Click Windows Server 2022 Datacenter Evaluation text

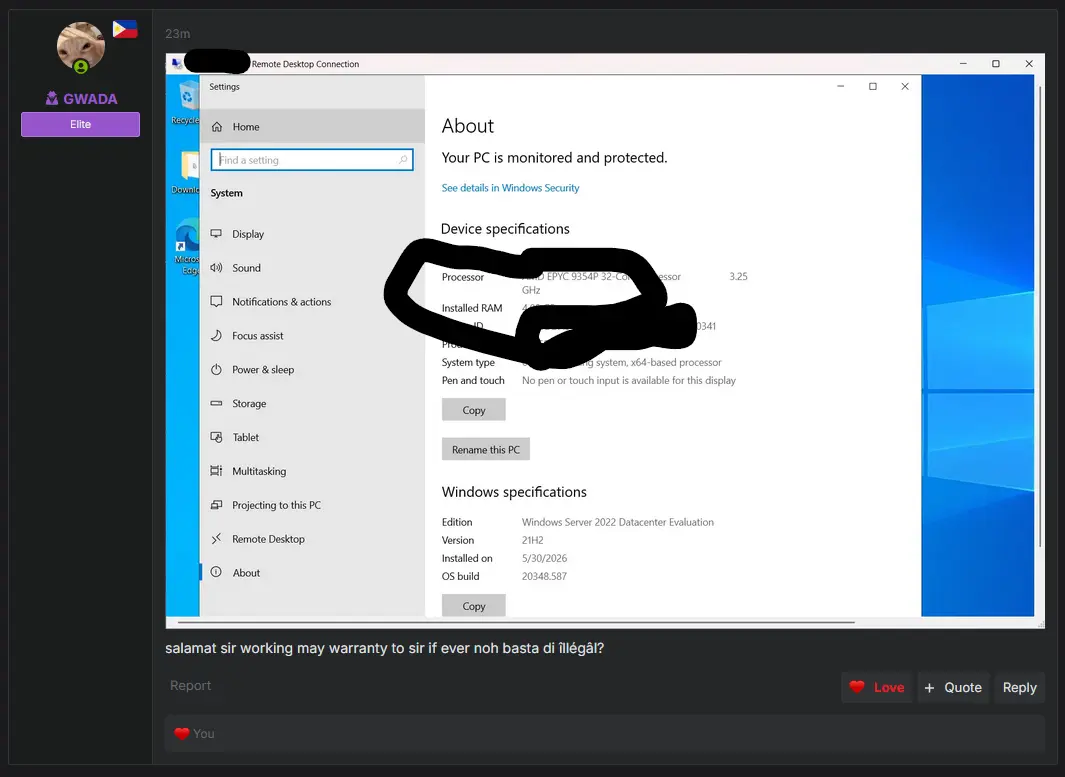(x=617, y=522)
